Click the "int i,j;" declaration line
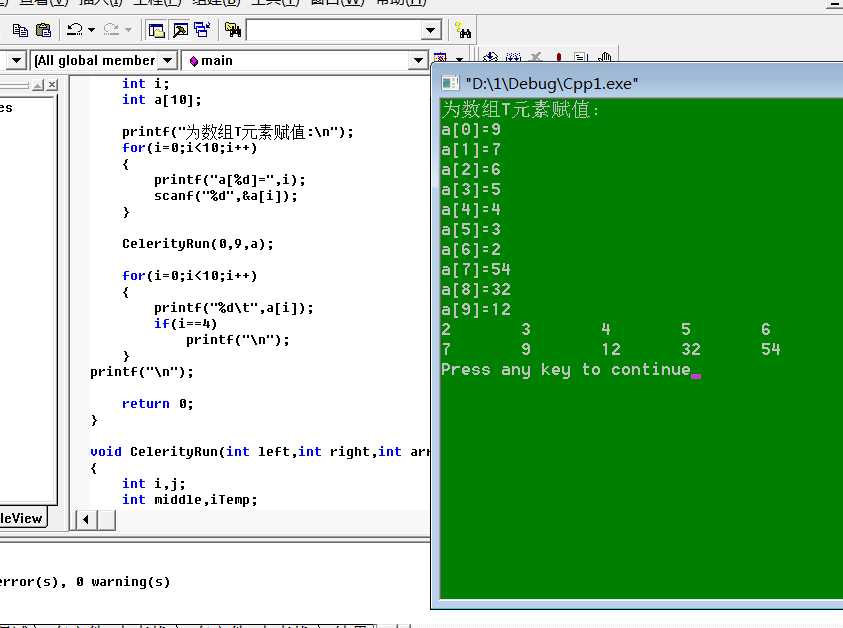Screen dimensions: 843x628 point(154,484)
